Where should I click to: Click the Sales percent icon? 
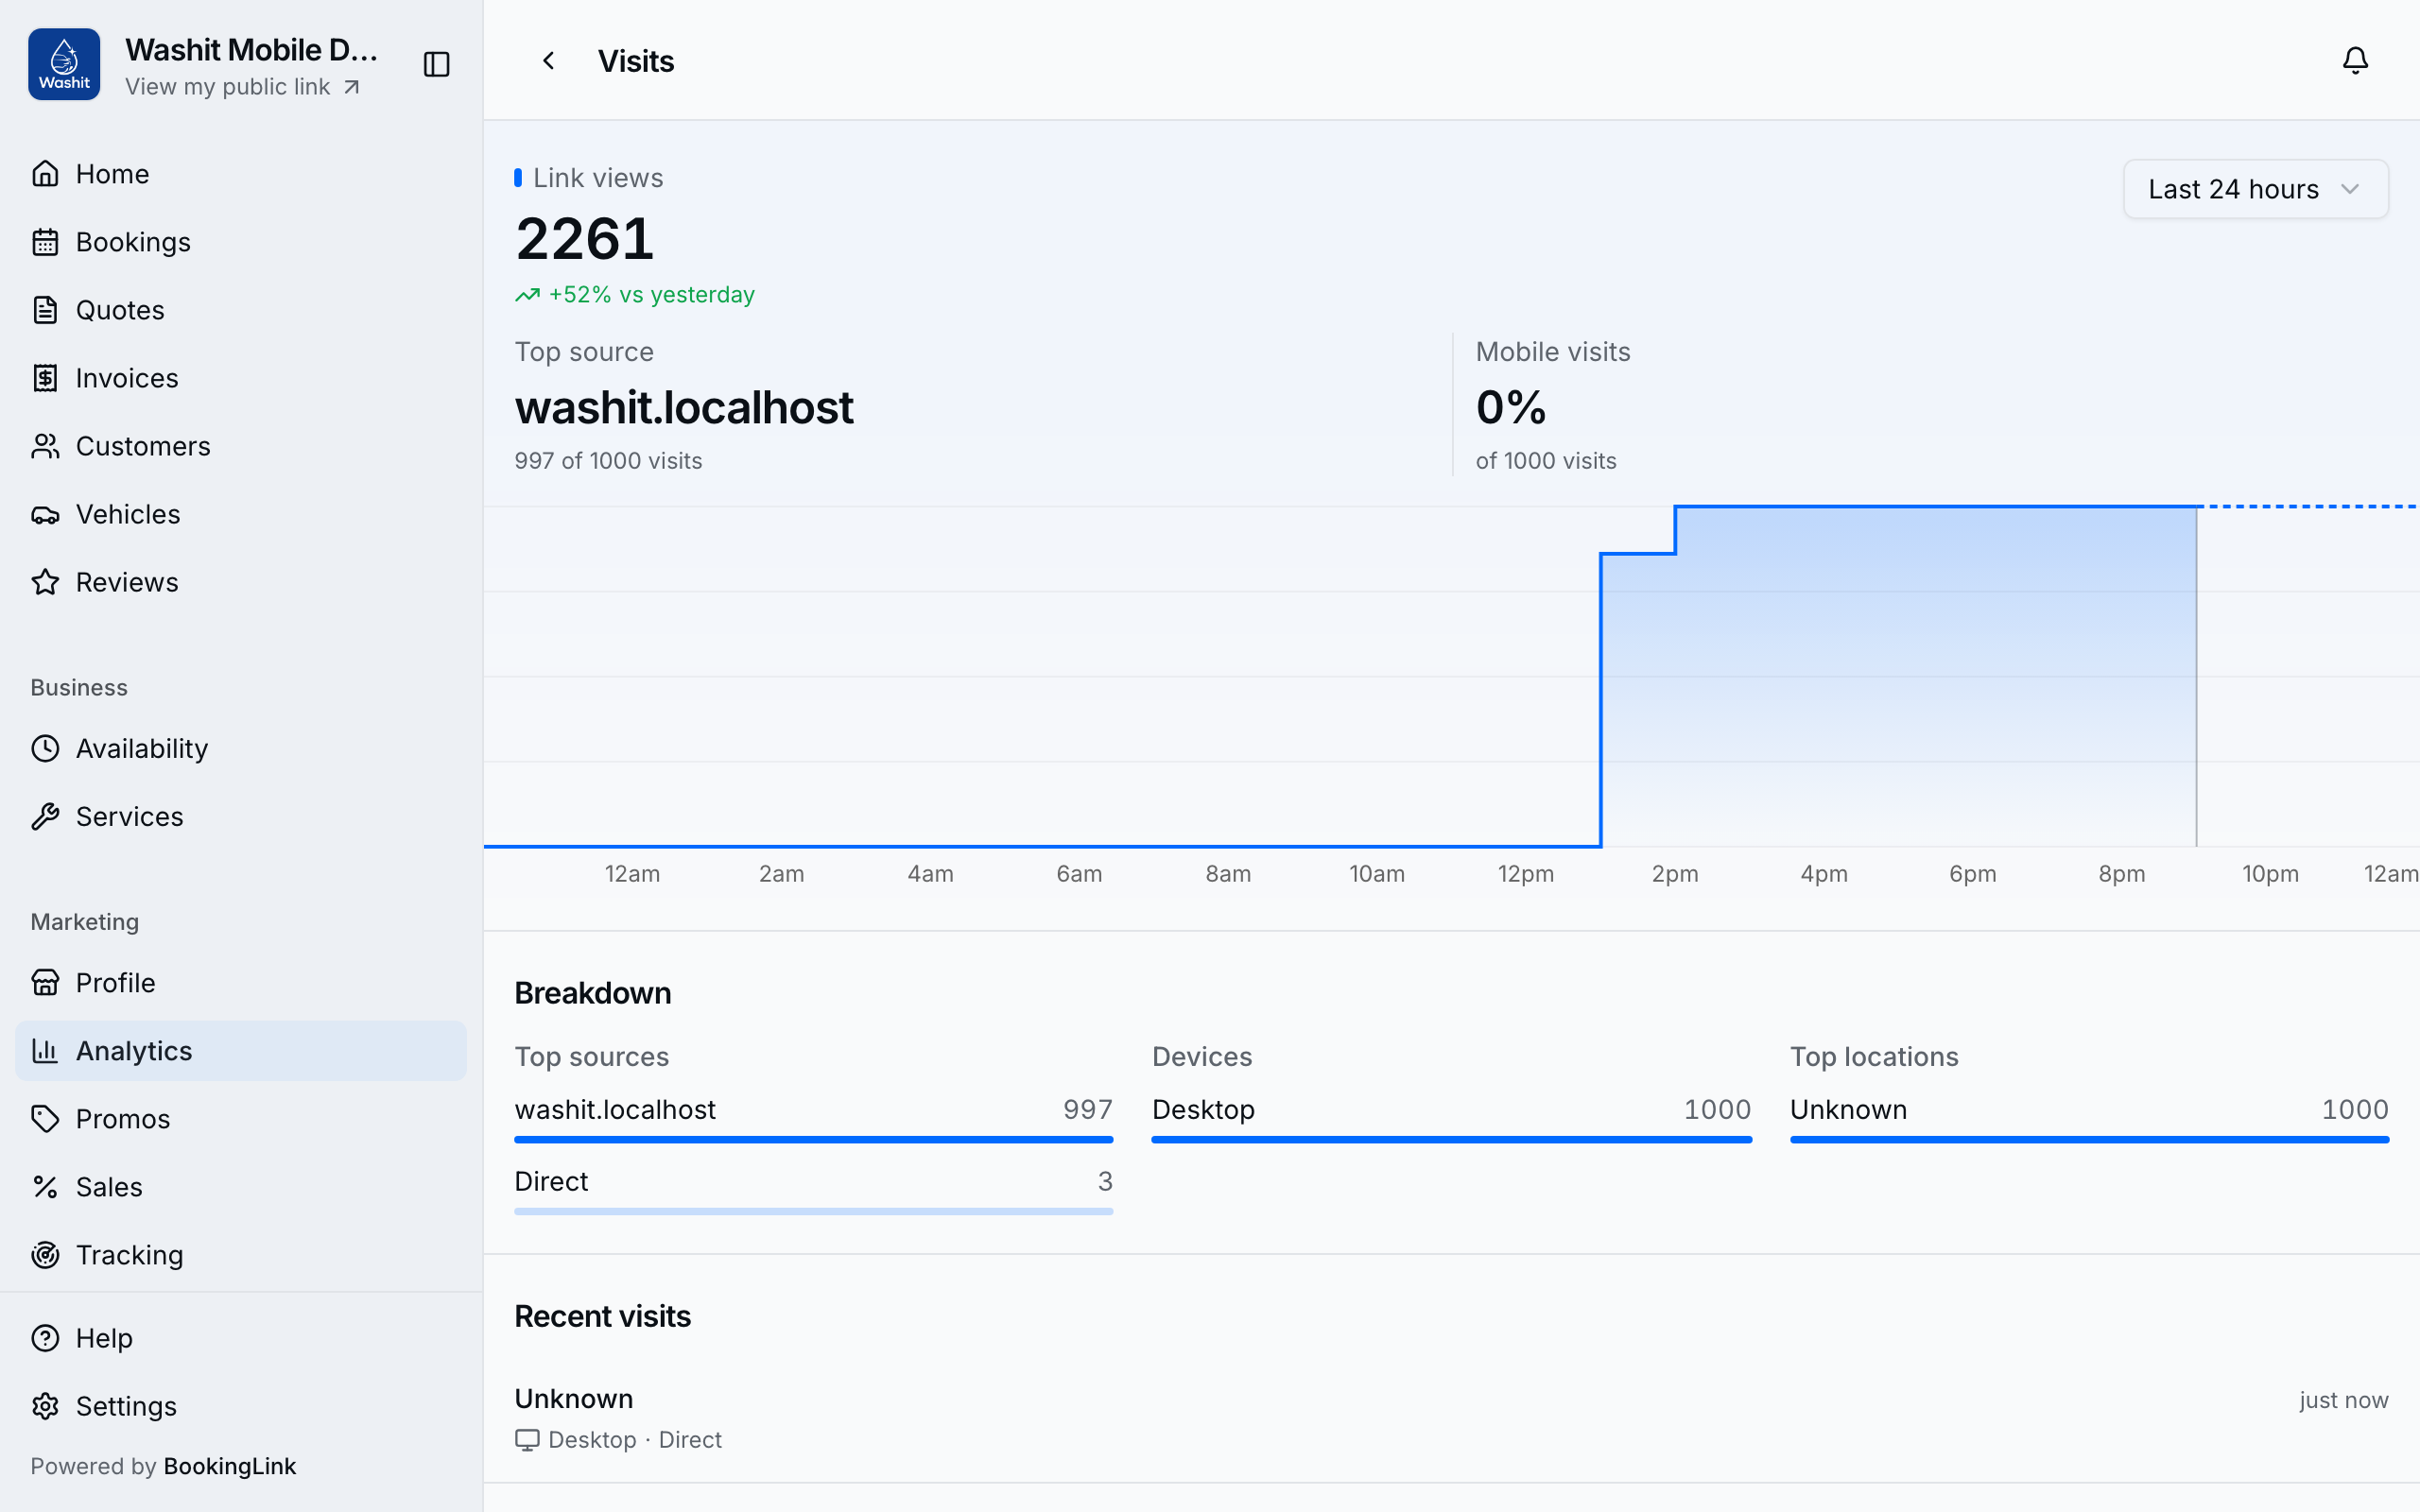point(45,1186)
